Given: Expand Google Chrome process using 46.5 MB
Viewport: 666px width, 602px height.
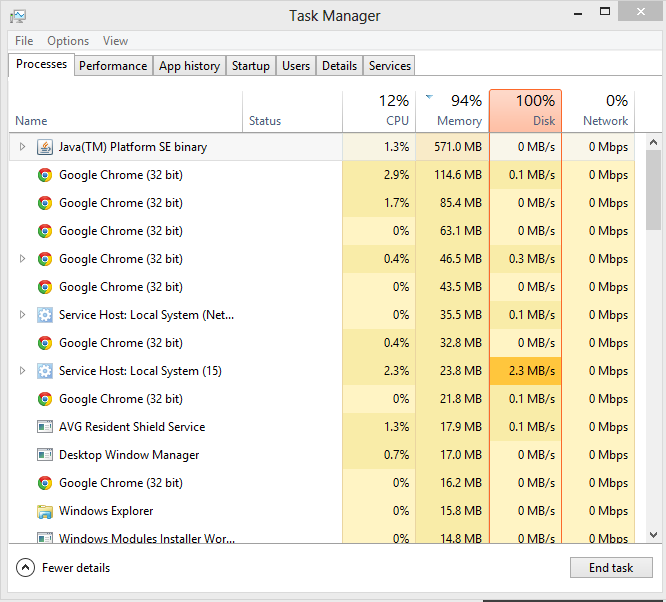Looking at the screenshot, I should 23,259.
